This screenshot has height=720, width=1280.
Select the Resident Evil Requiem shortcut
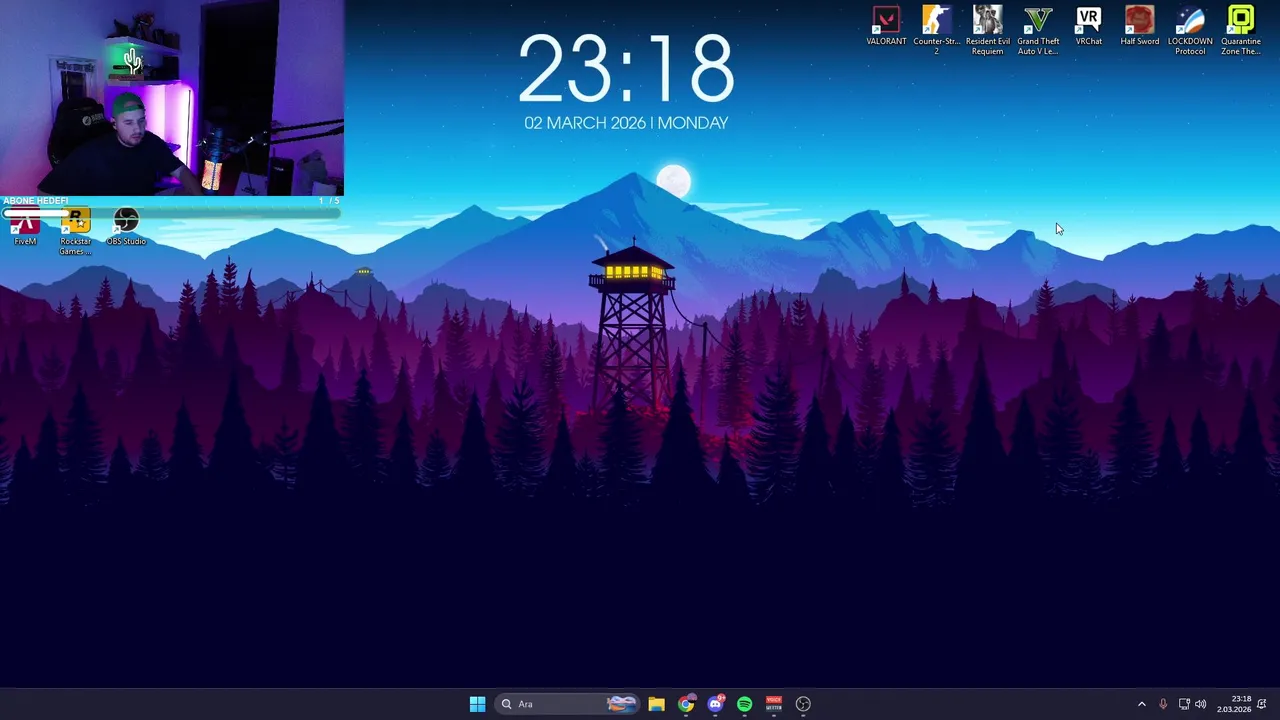pos(987,30)
